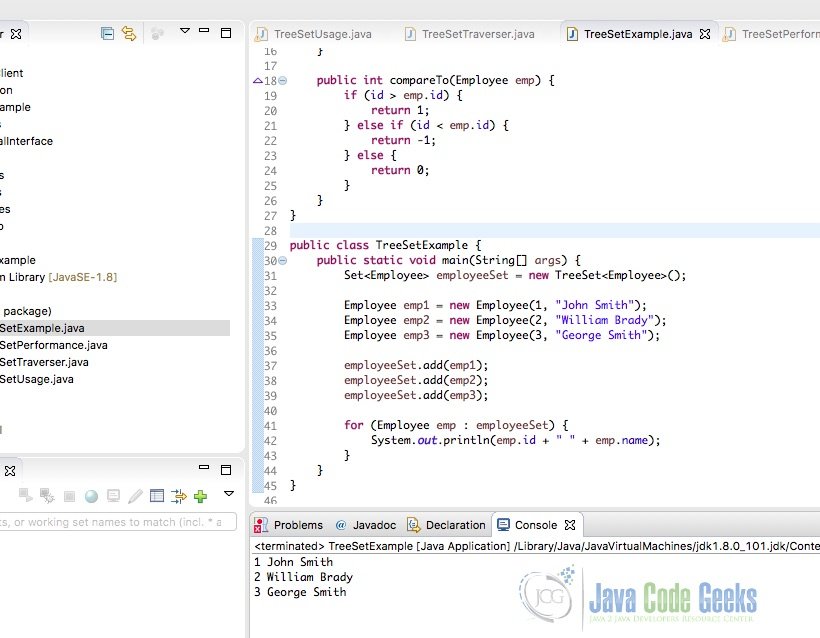The image size is (820, 638).
Task: Click the globe icon in the lower panel toolbar
Action: coord(91,495)
